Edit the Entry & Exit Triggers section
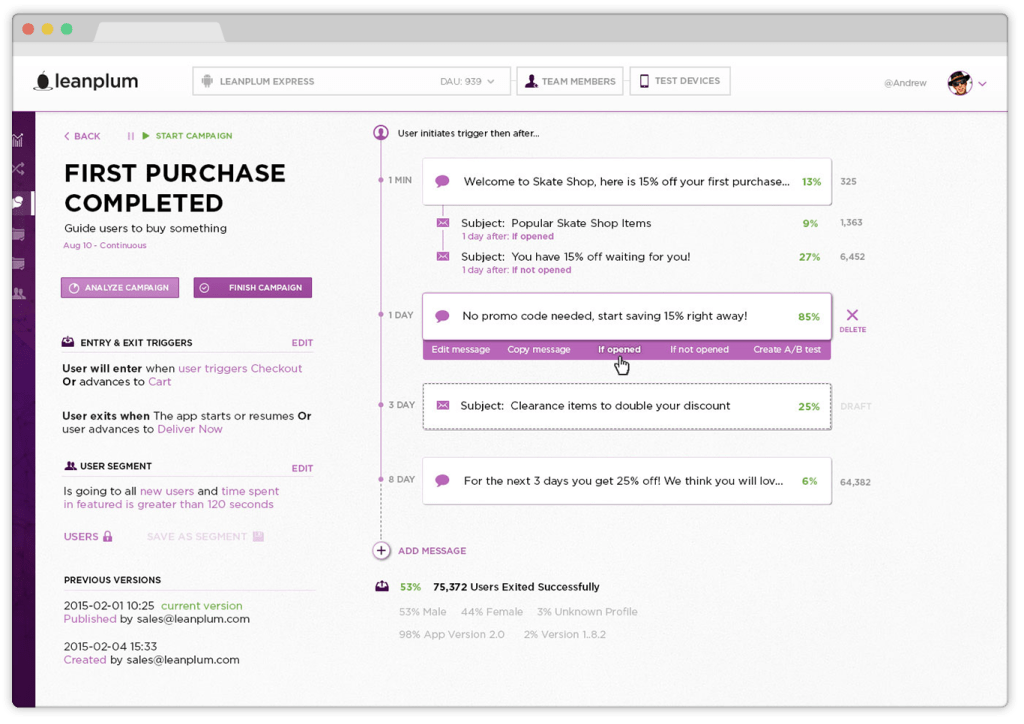This screenshot has width=1024, height=724. tap(302, 343)
